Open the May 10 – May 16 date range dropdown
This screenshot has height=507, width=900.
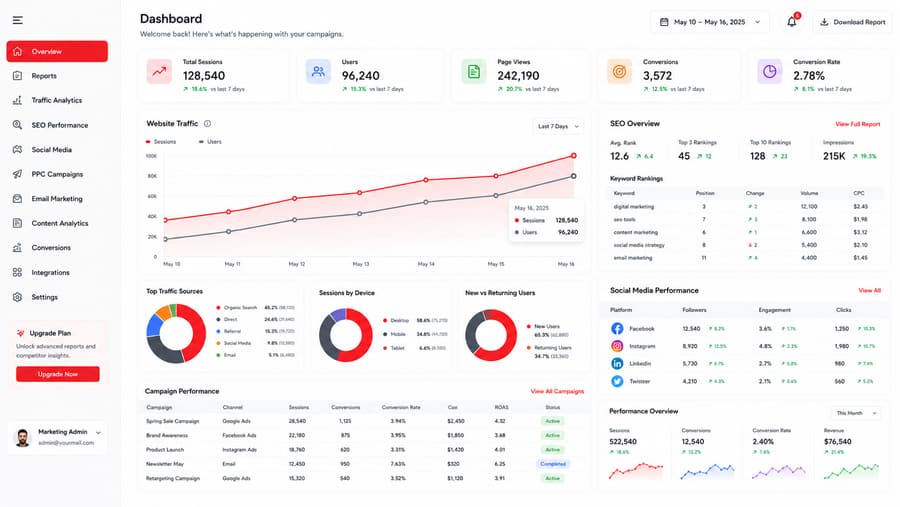click(x=710, y=22)
